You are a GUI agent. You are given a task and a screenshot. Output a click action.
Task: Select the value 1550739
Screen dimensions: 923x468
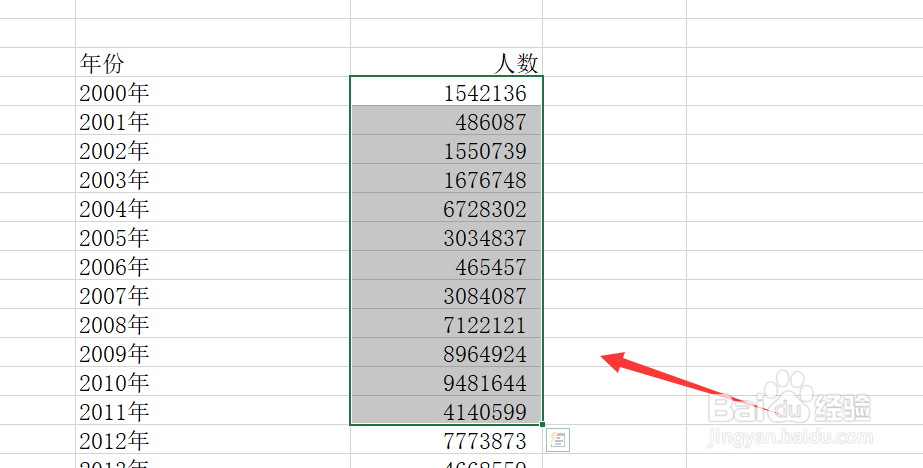[446, 150]
